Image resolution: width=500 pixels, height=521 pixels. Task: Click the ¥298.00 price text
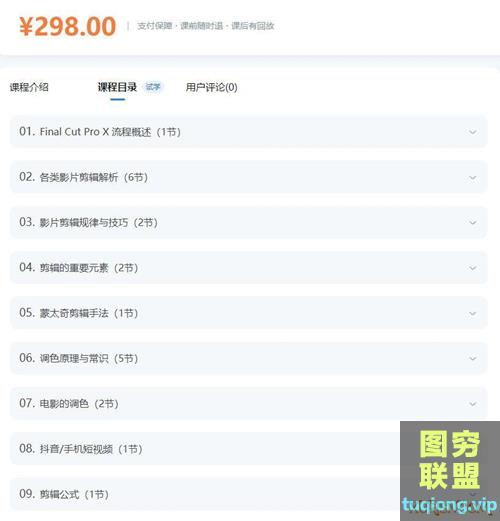pos(68,26)
